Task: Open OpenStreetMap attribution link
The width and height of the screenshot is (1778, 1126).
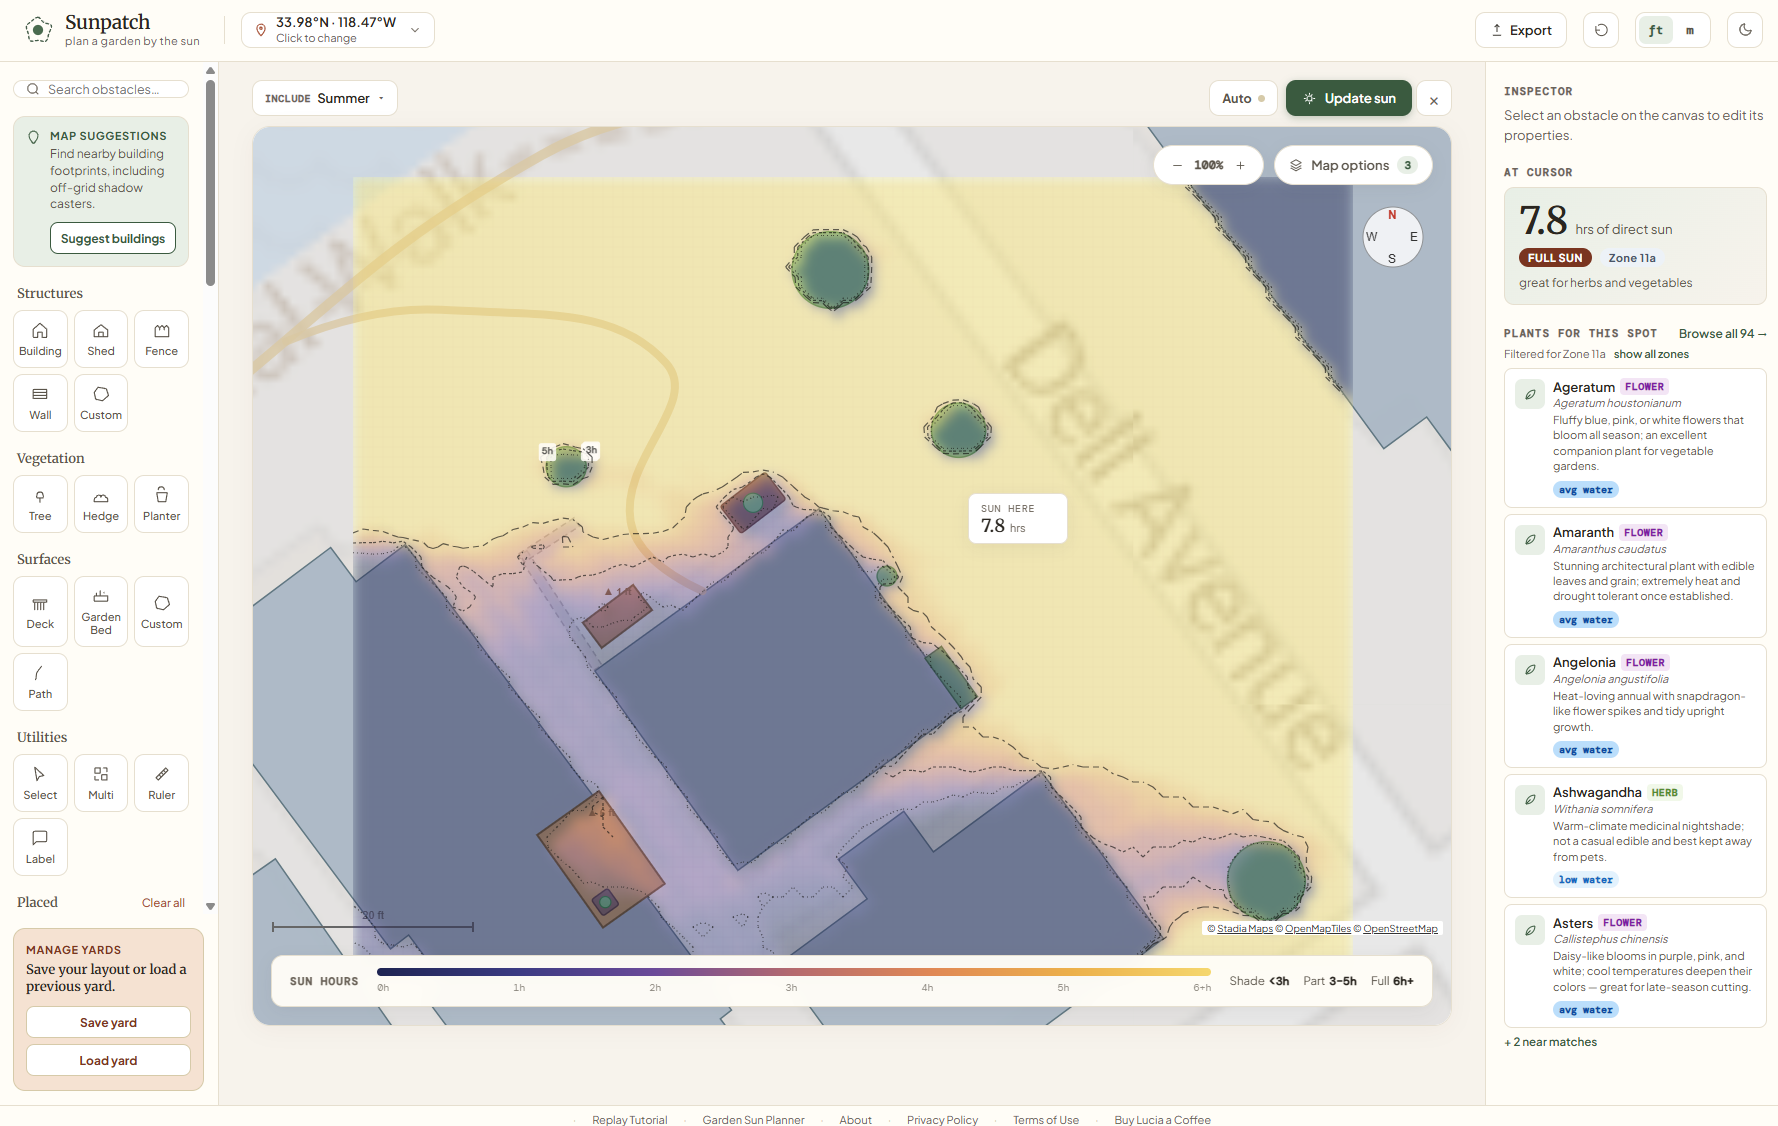Action: [1400, 929]
